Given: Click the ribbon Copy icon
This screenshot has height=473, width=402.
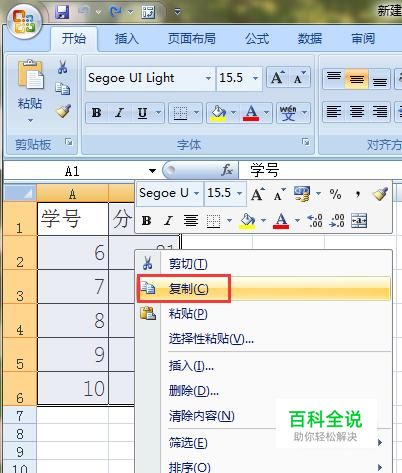Looking at the screenshot, I should [x=62, y=89].
